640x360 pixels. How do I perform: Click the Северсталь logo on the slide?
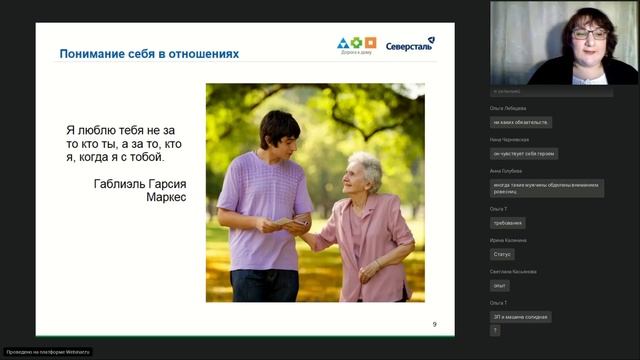410,44
